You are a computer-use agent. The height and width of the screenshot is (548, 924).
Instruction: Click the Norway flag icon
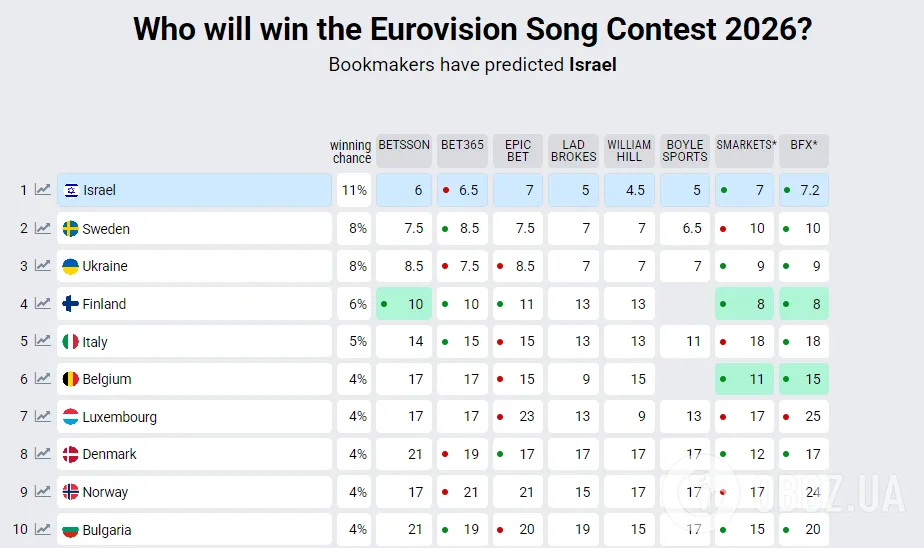[x=71, y=492]
